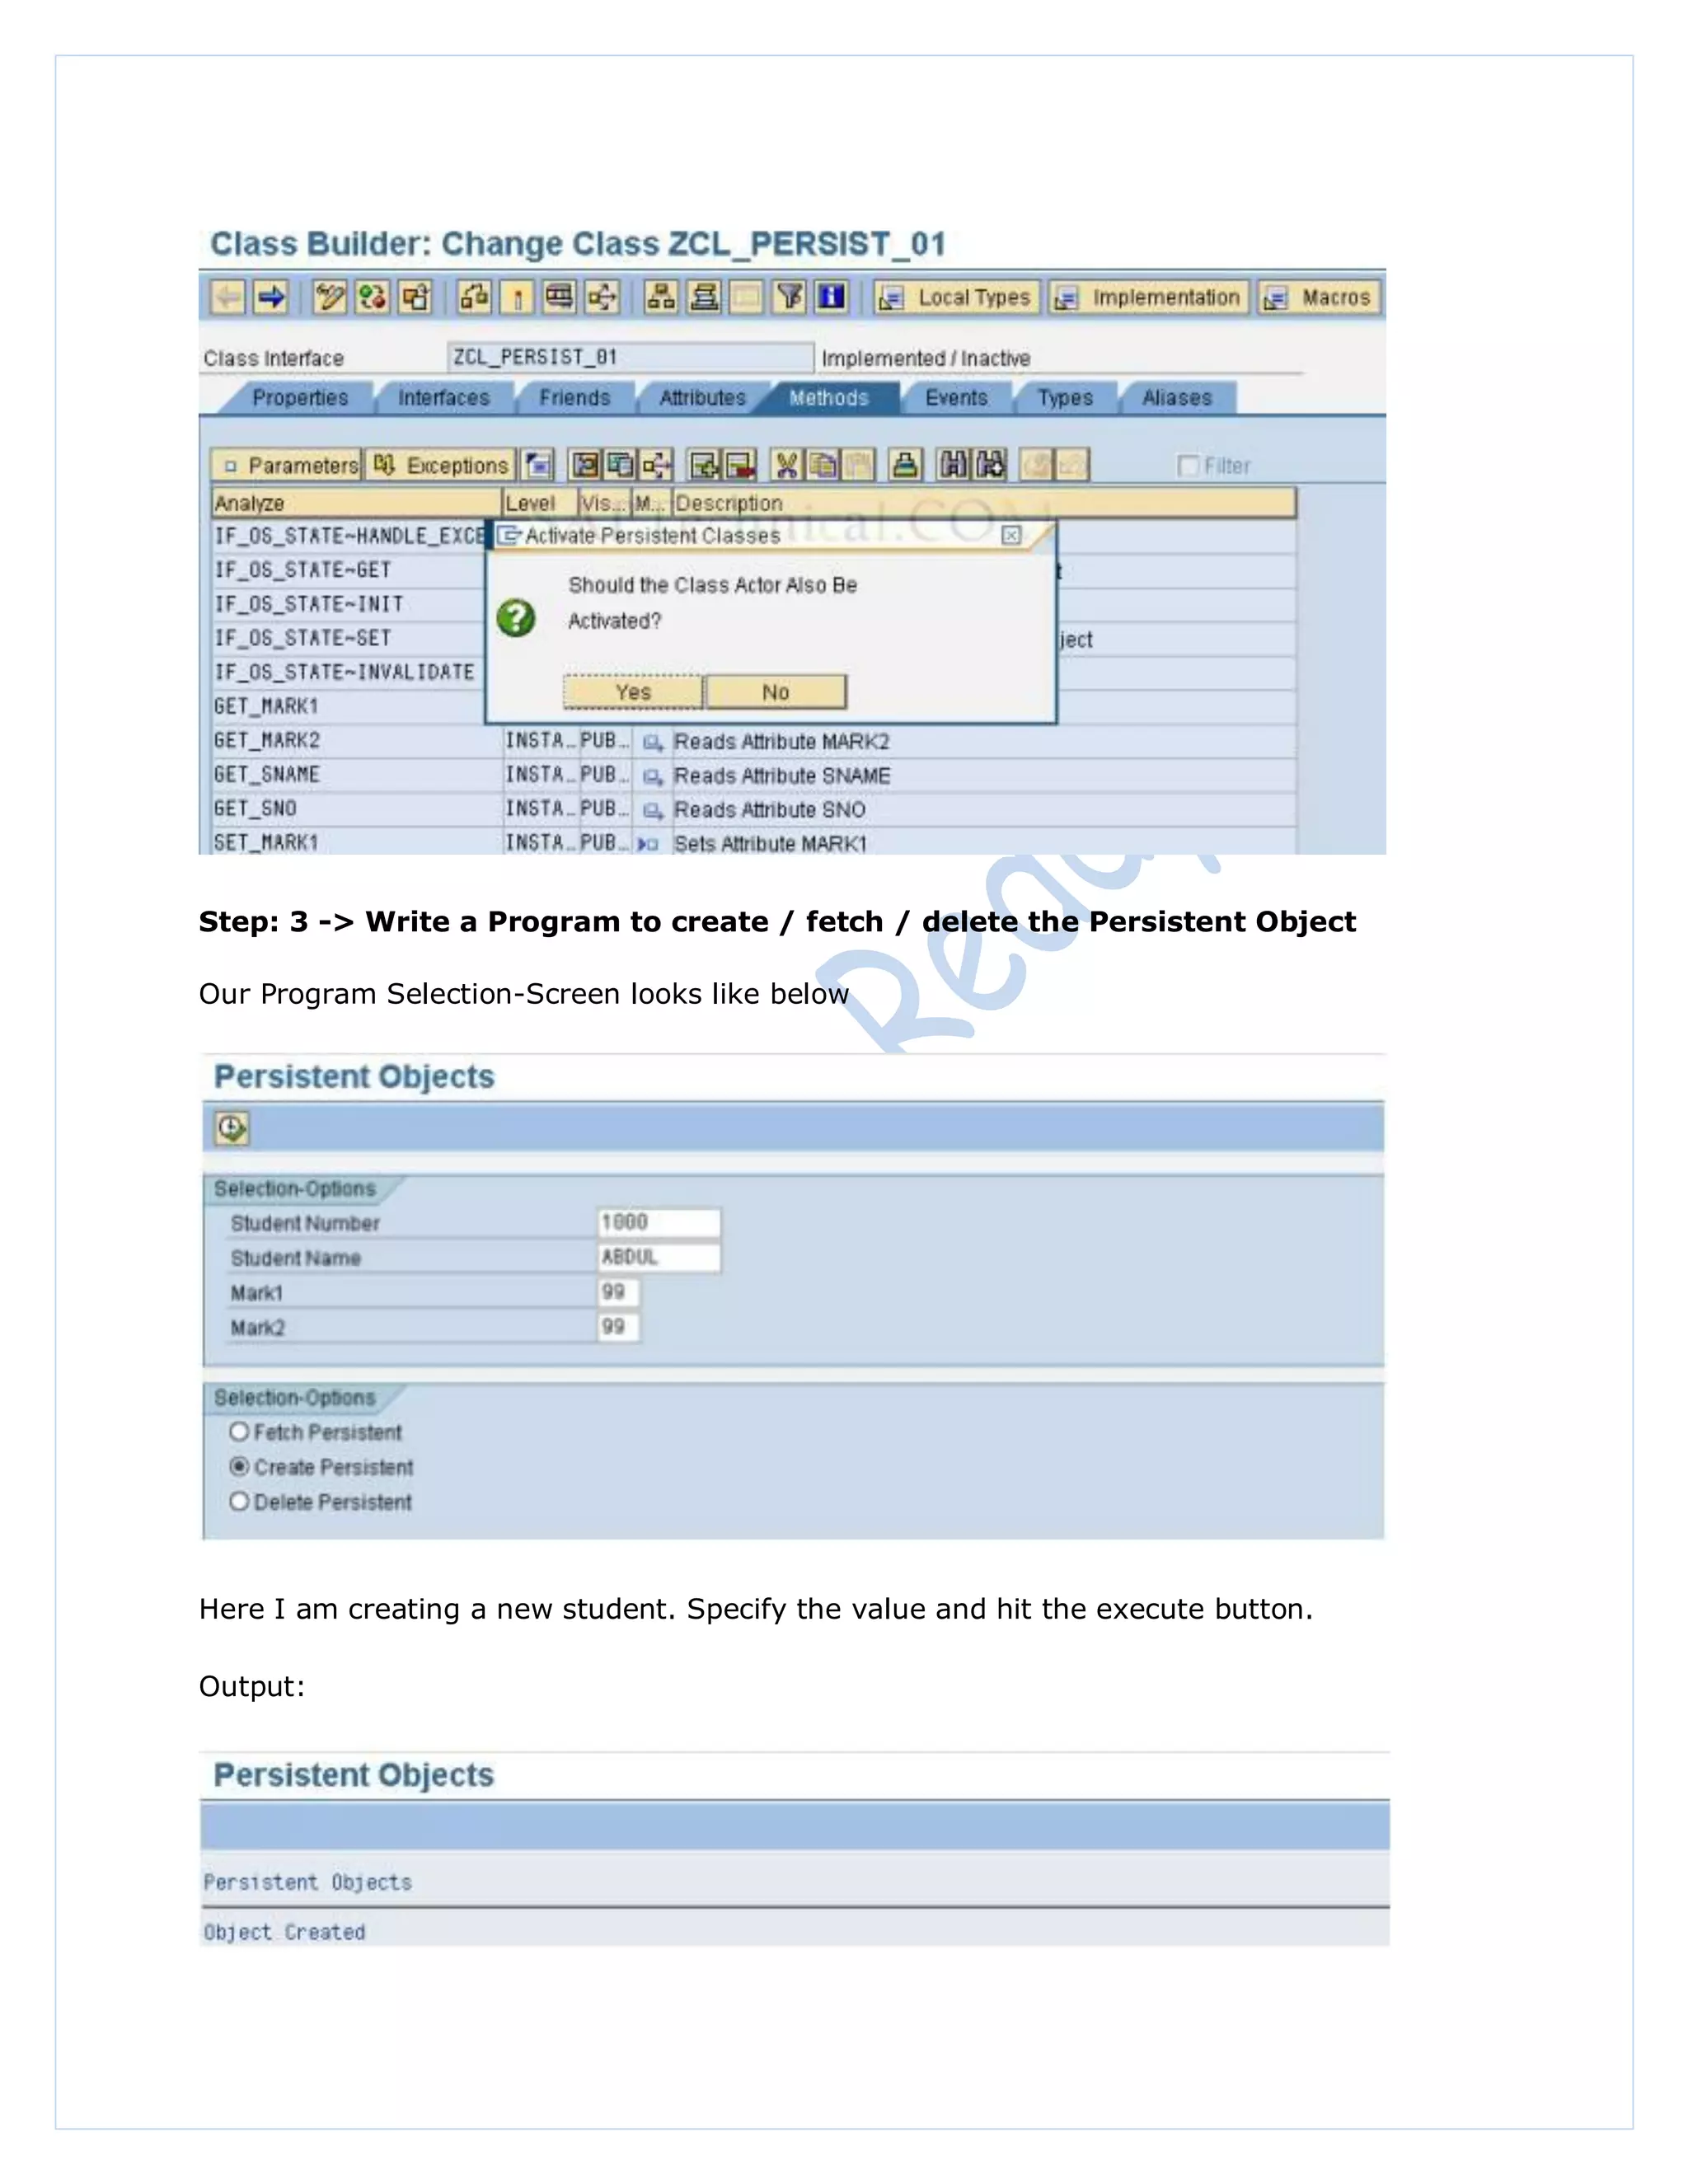Click the Parameters button
This screenshot has width=1688, height=2184.
tap(287, 465)
